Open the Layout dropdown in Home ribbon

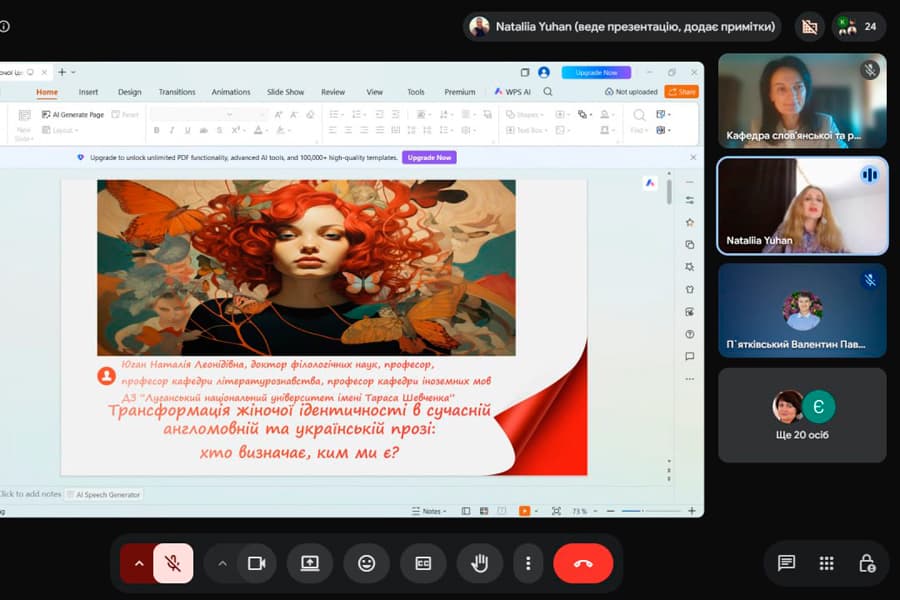[60, 130]
